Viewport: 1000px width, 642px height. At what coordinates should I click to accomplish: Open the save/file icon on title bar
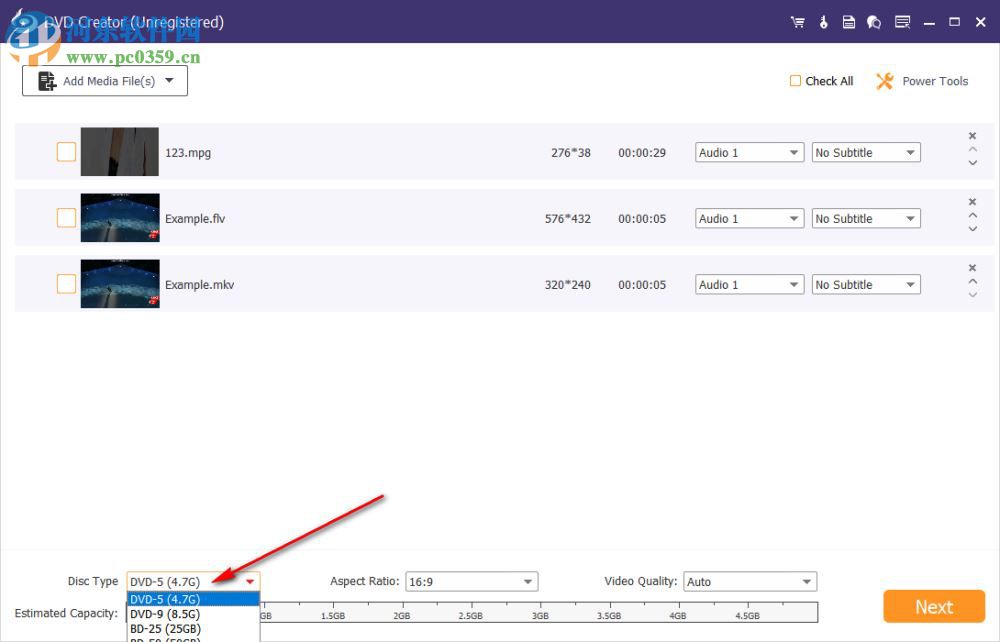pyautogui.click(x=848, y=21)
